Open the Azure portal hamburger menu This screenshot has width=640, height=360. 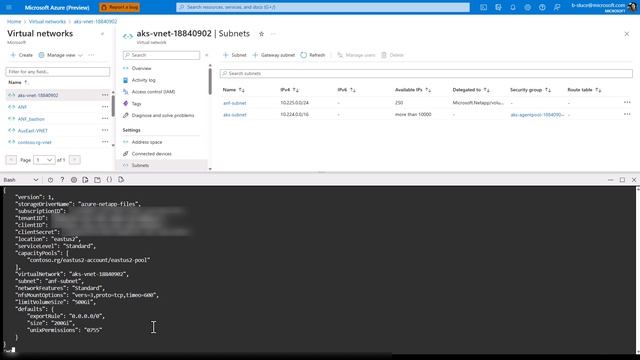(x=9, y=7)
